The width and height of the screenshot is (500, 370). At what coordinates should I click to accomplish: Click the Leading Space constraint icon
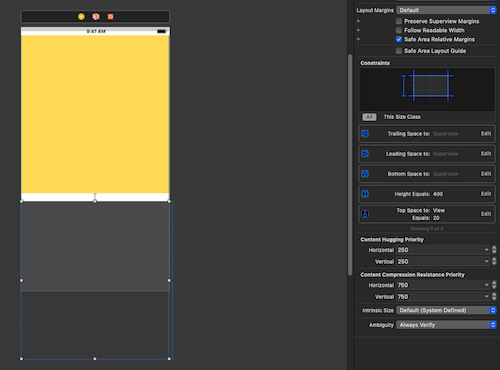[365, 154]
